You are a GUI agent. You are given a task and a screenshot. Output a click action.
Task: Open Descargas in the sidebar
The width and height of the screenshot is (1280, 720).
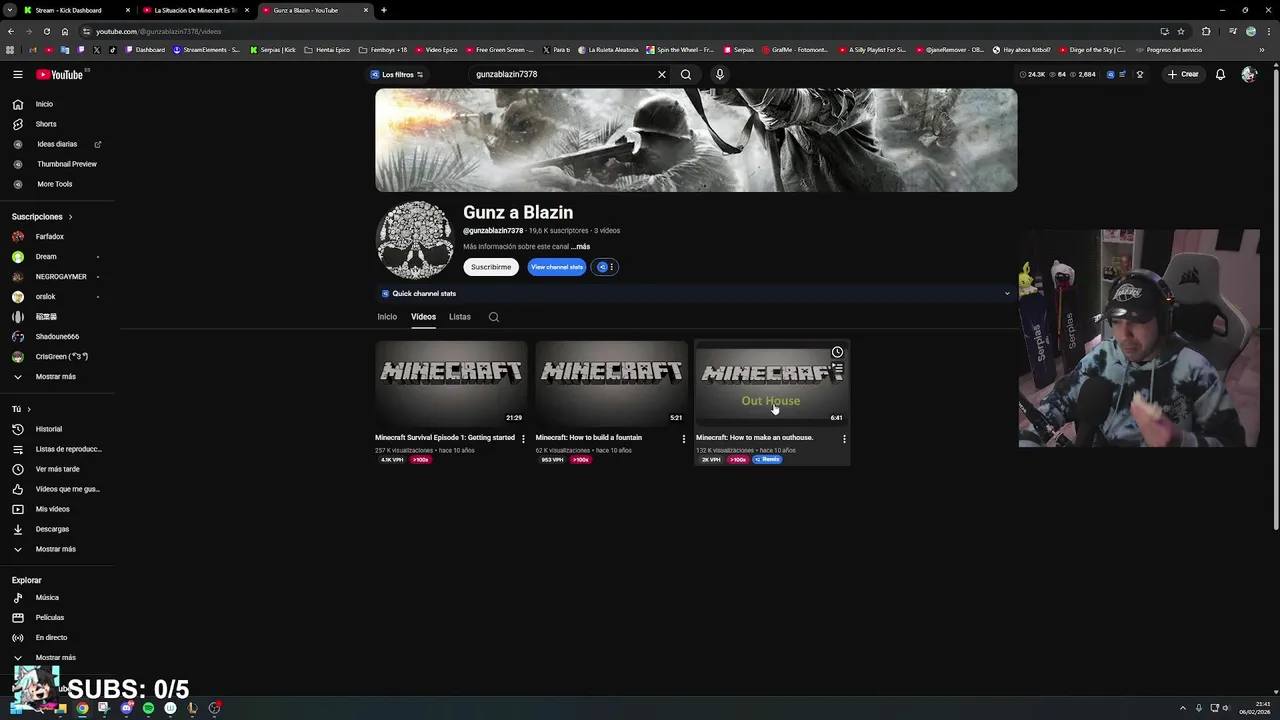tap(52, 529)
